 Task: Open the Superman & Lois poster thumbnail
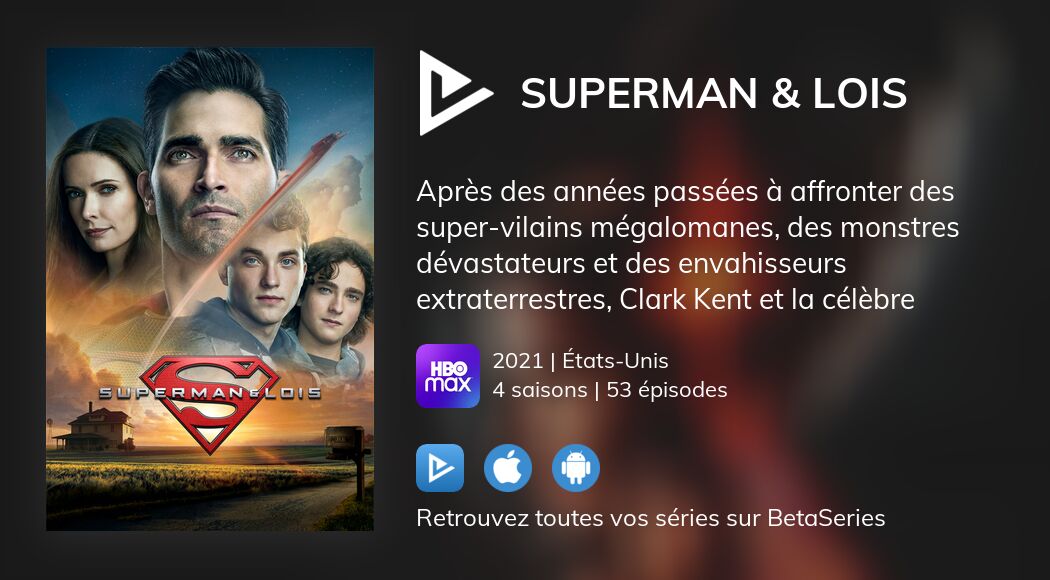pyautogui.click(x=210, y=289)
